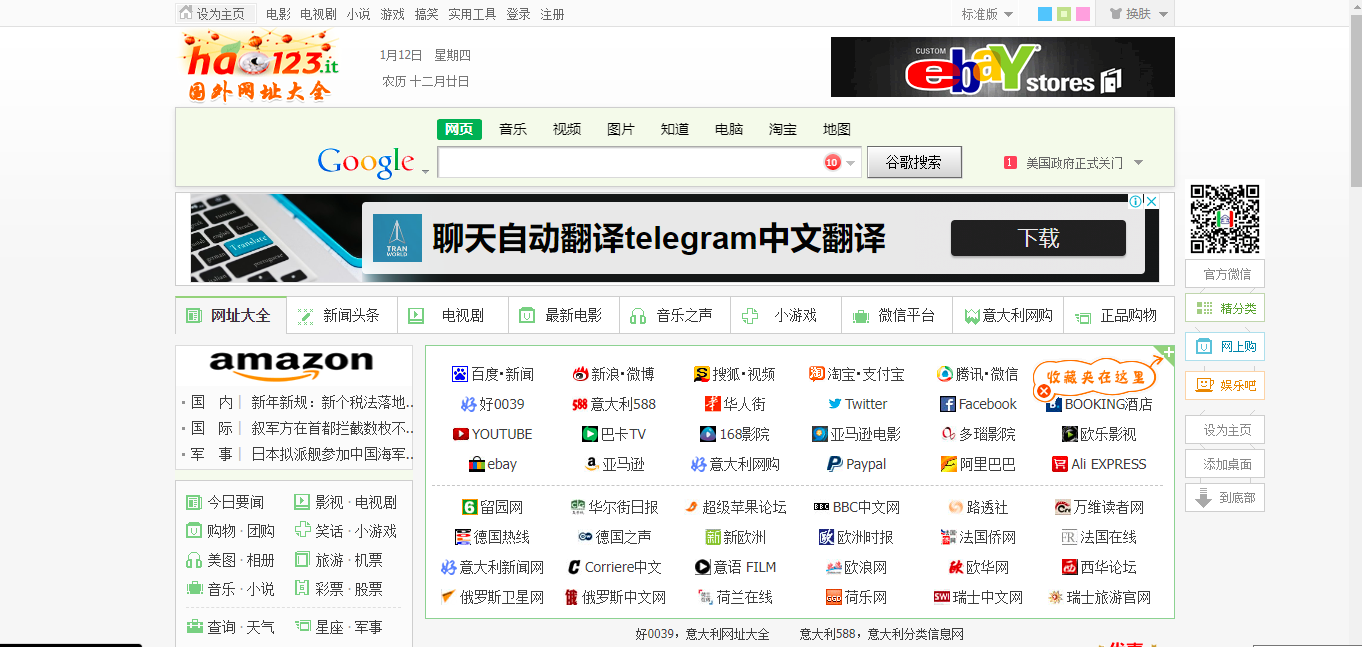
Task: Click the QR code image
Action: coord(1225,219)
